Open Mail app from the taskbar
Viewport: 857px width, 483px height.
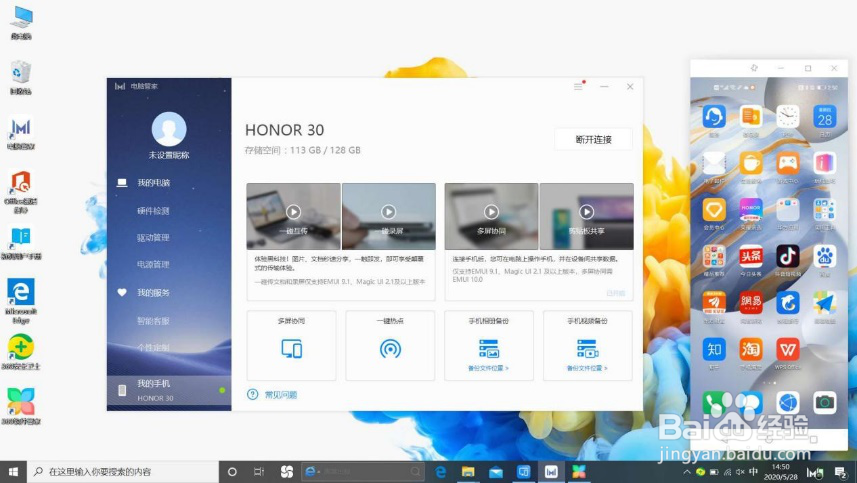[x=496, y=472]
